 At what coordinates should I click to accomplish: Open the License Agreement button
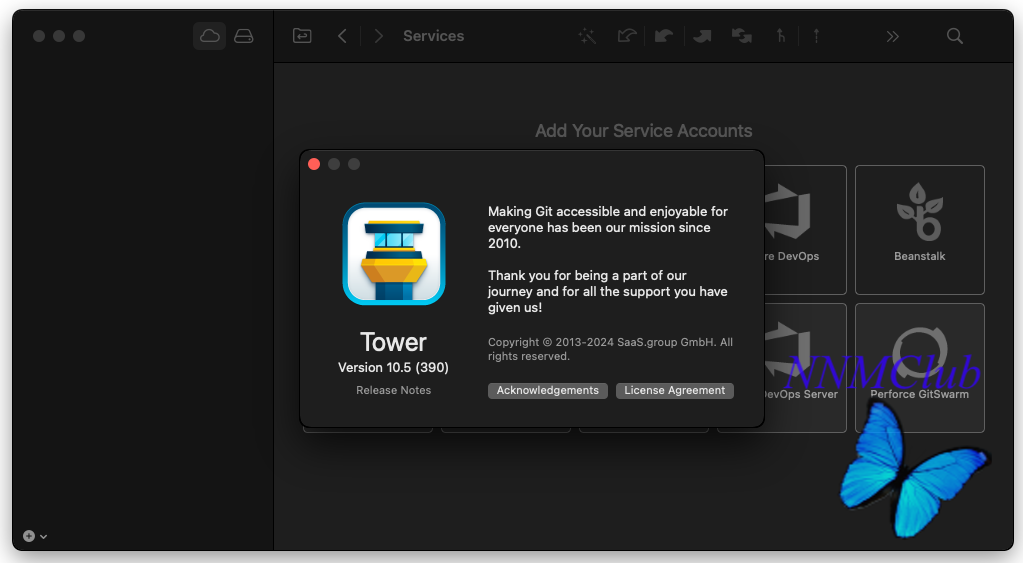(x=675, y=390)
